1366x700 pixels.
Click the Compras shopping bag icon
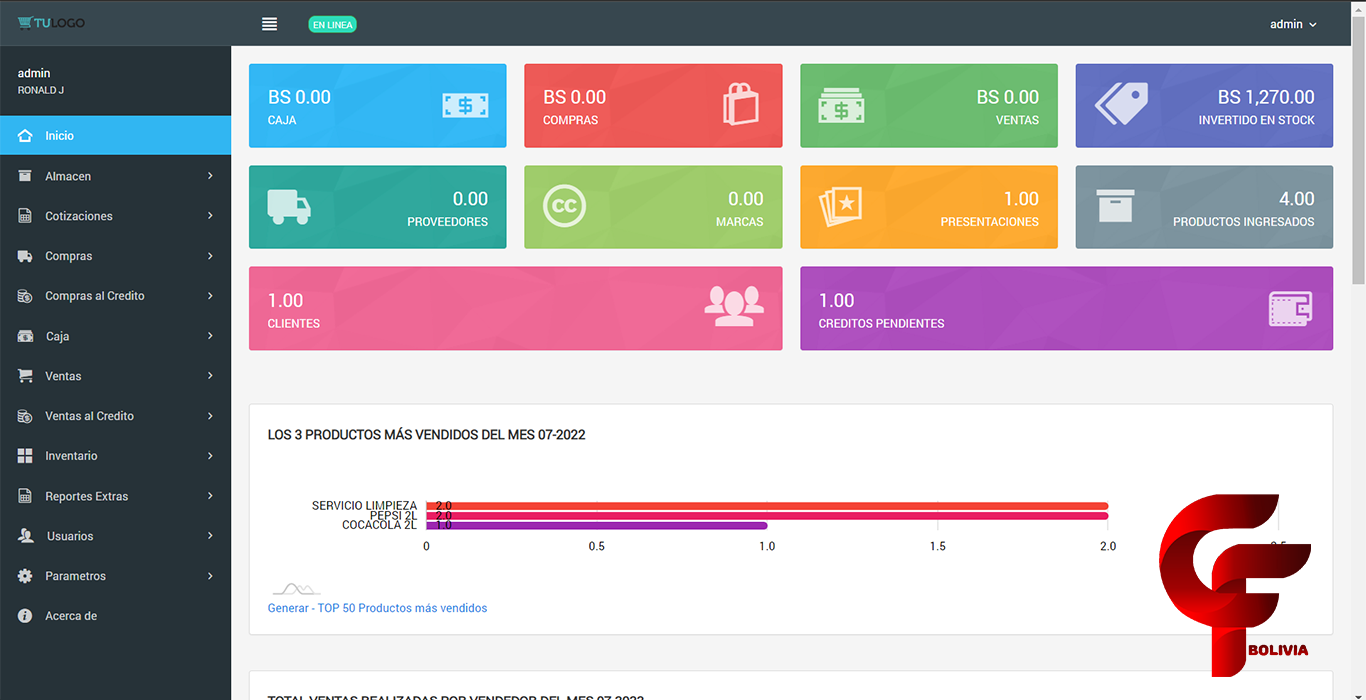[x=740, y=105]
